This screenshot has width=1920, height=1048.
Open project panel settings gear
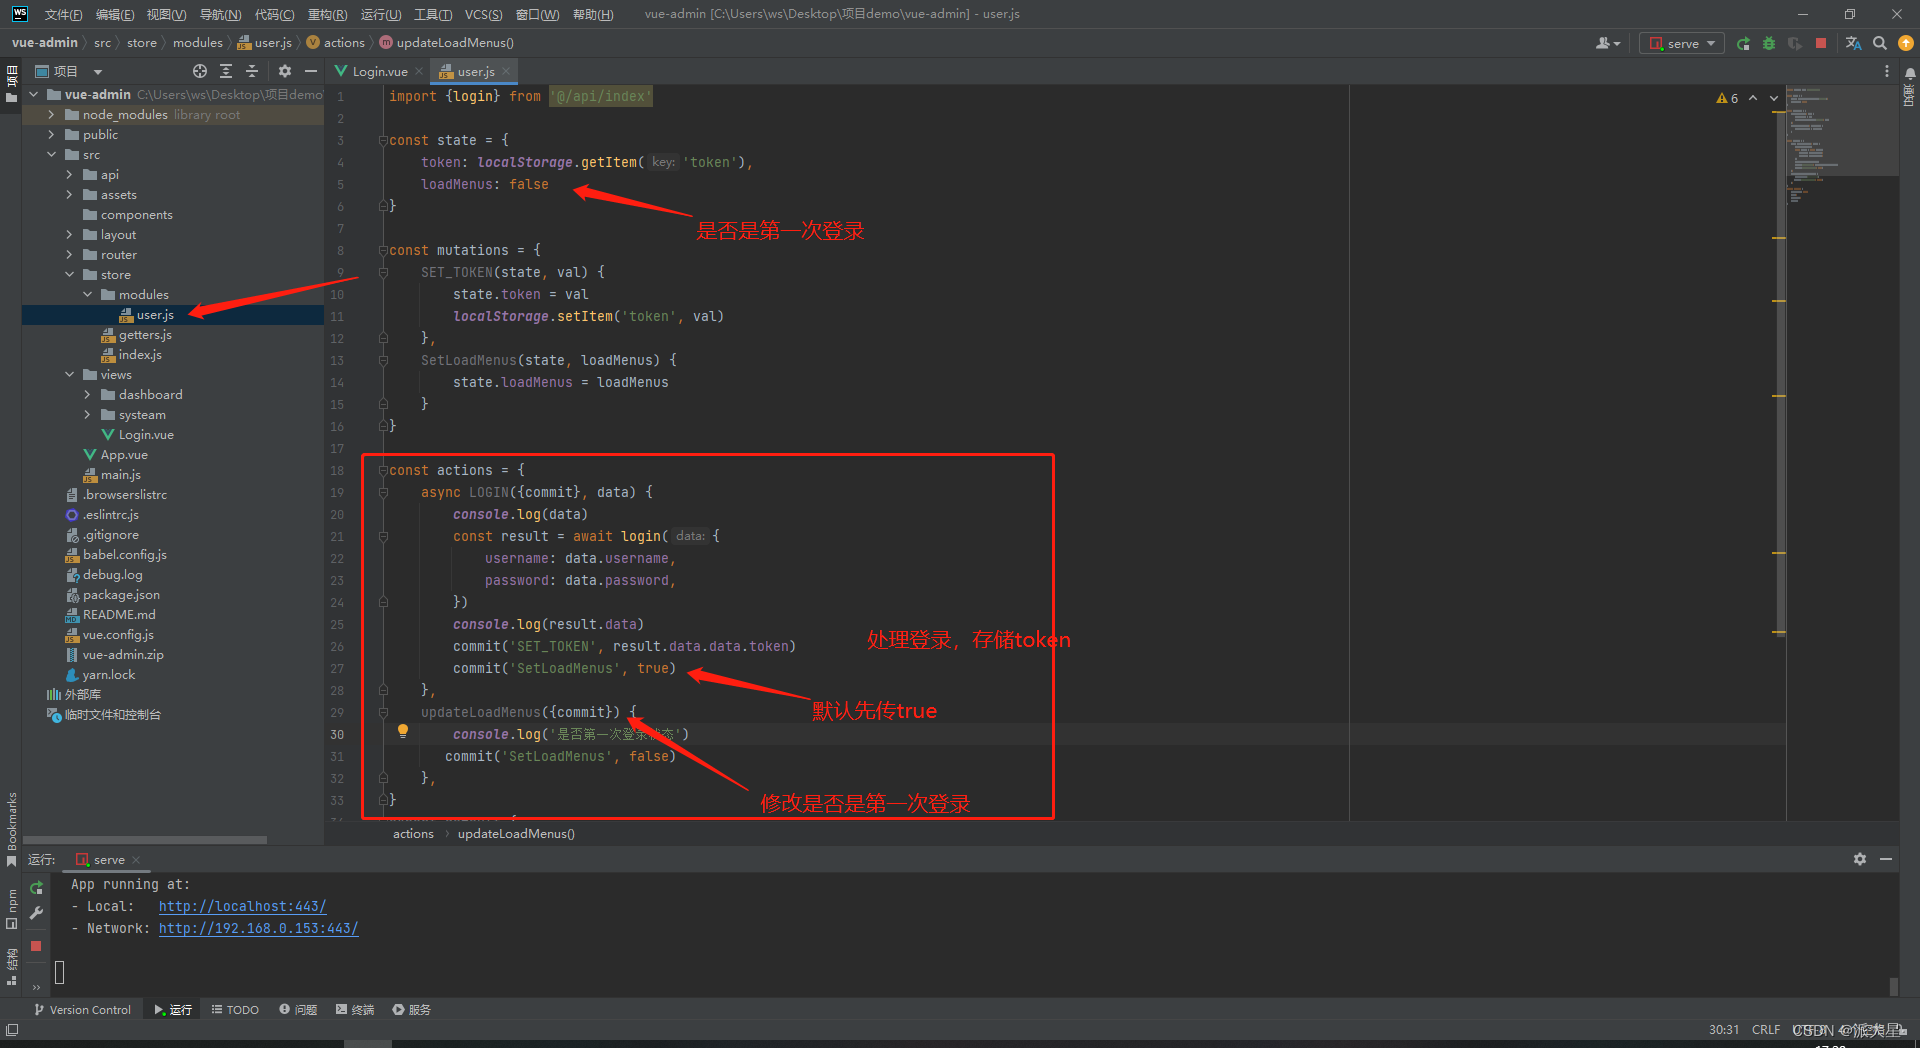pos(285,71)
